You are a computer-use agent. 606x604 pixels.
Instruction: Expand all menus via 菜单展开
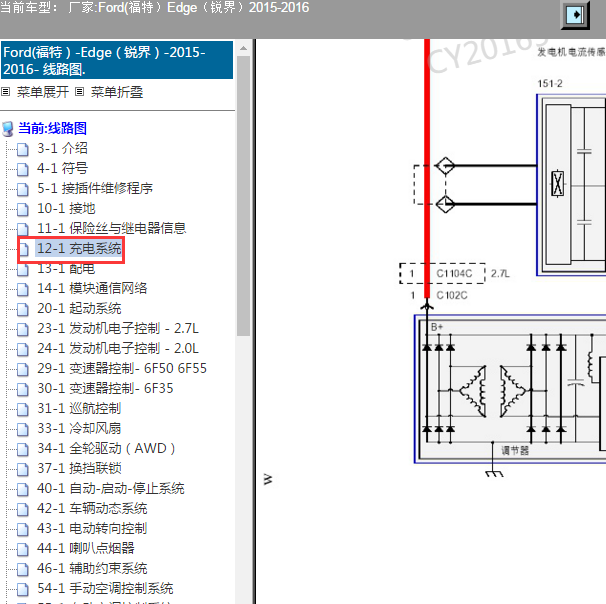(43, 92)
